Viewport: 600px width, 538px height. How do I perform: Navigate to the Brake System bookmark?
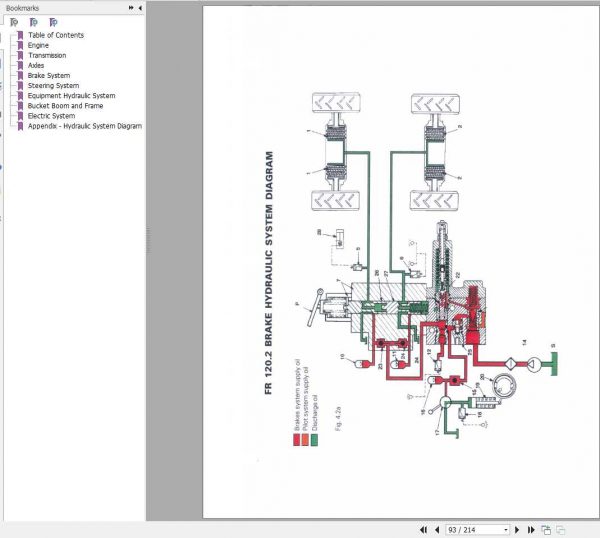point(48,75)
